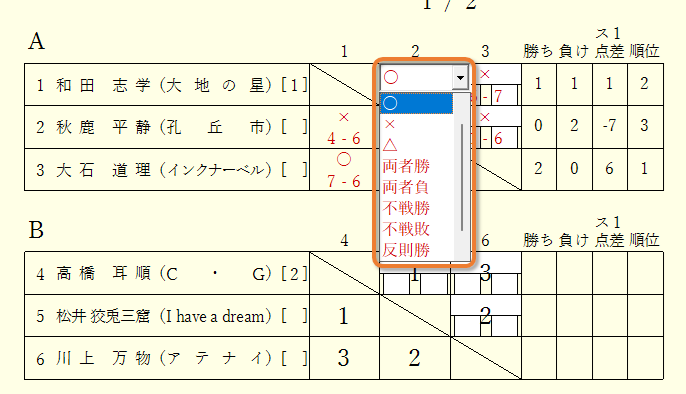This screenshot has height=394, width=686.
Task: Select 反則勝 from the dropdown list
Action: click(x=416, y=250)
